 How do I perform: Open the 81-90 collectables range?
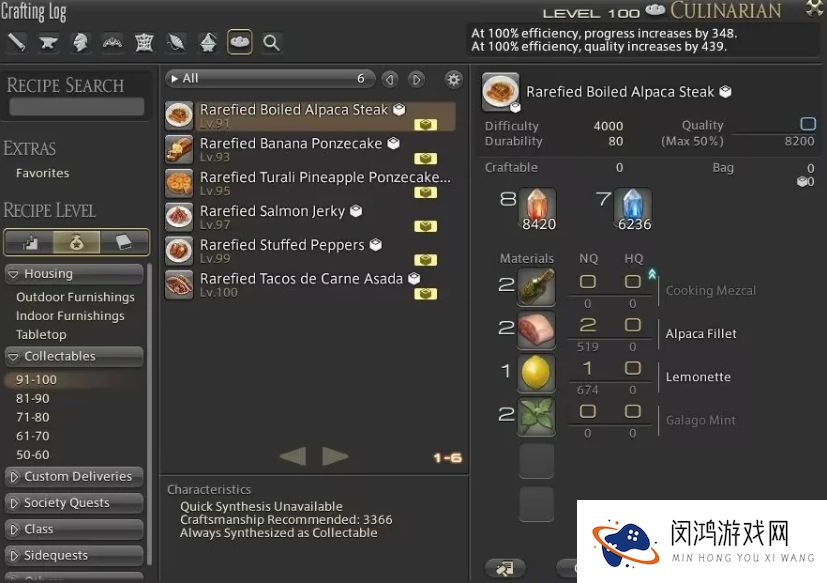pyautogui.click(x=32, y=399)
